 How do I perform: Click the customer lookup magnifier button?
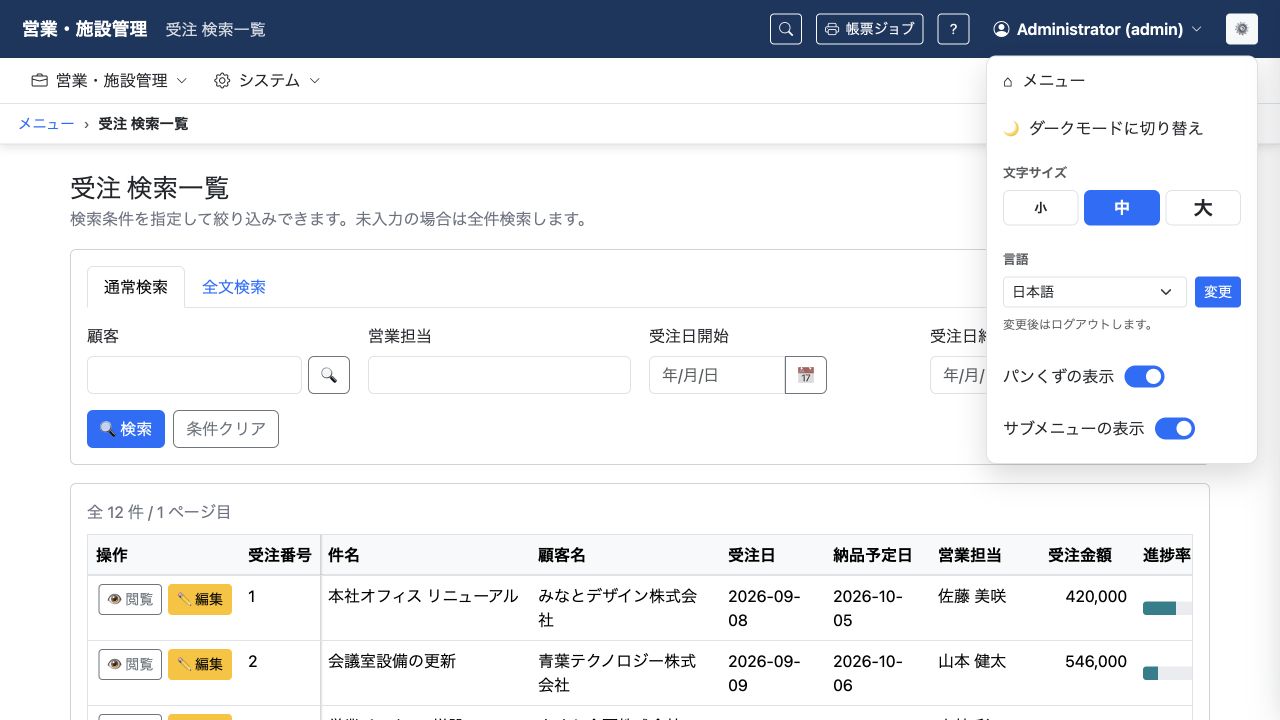point(329,375)
